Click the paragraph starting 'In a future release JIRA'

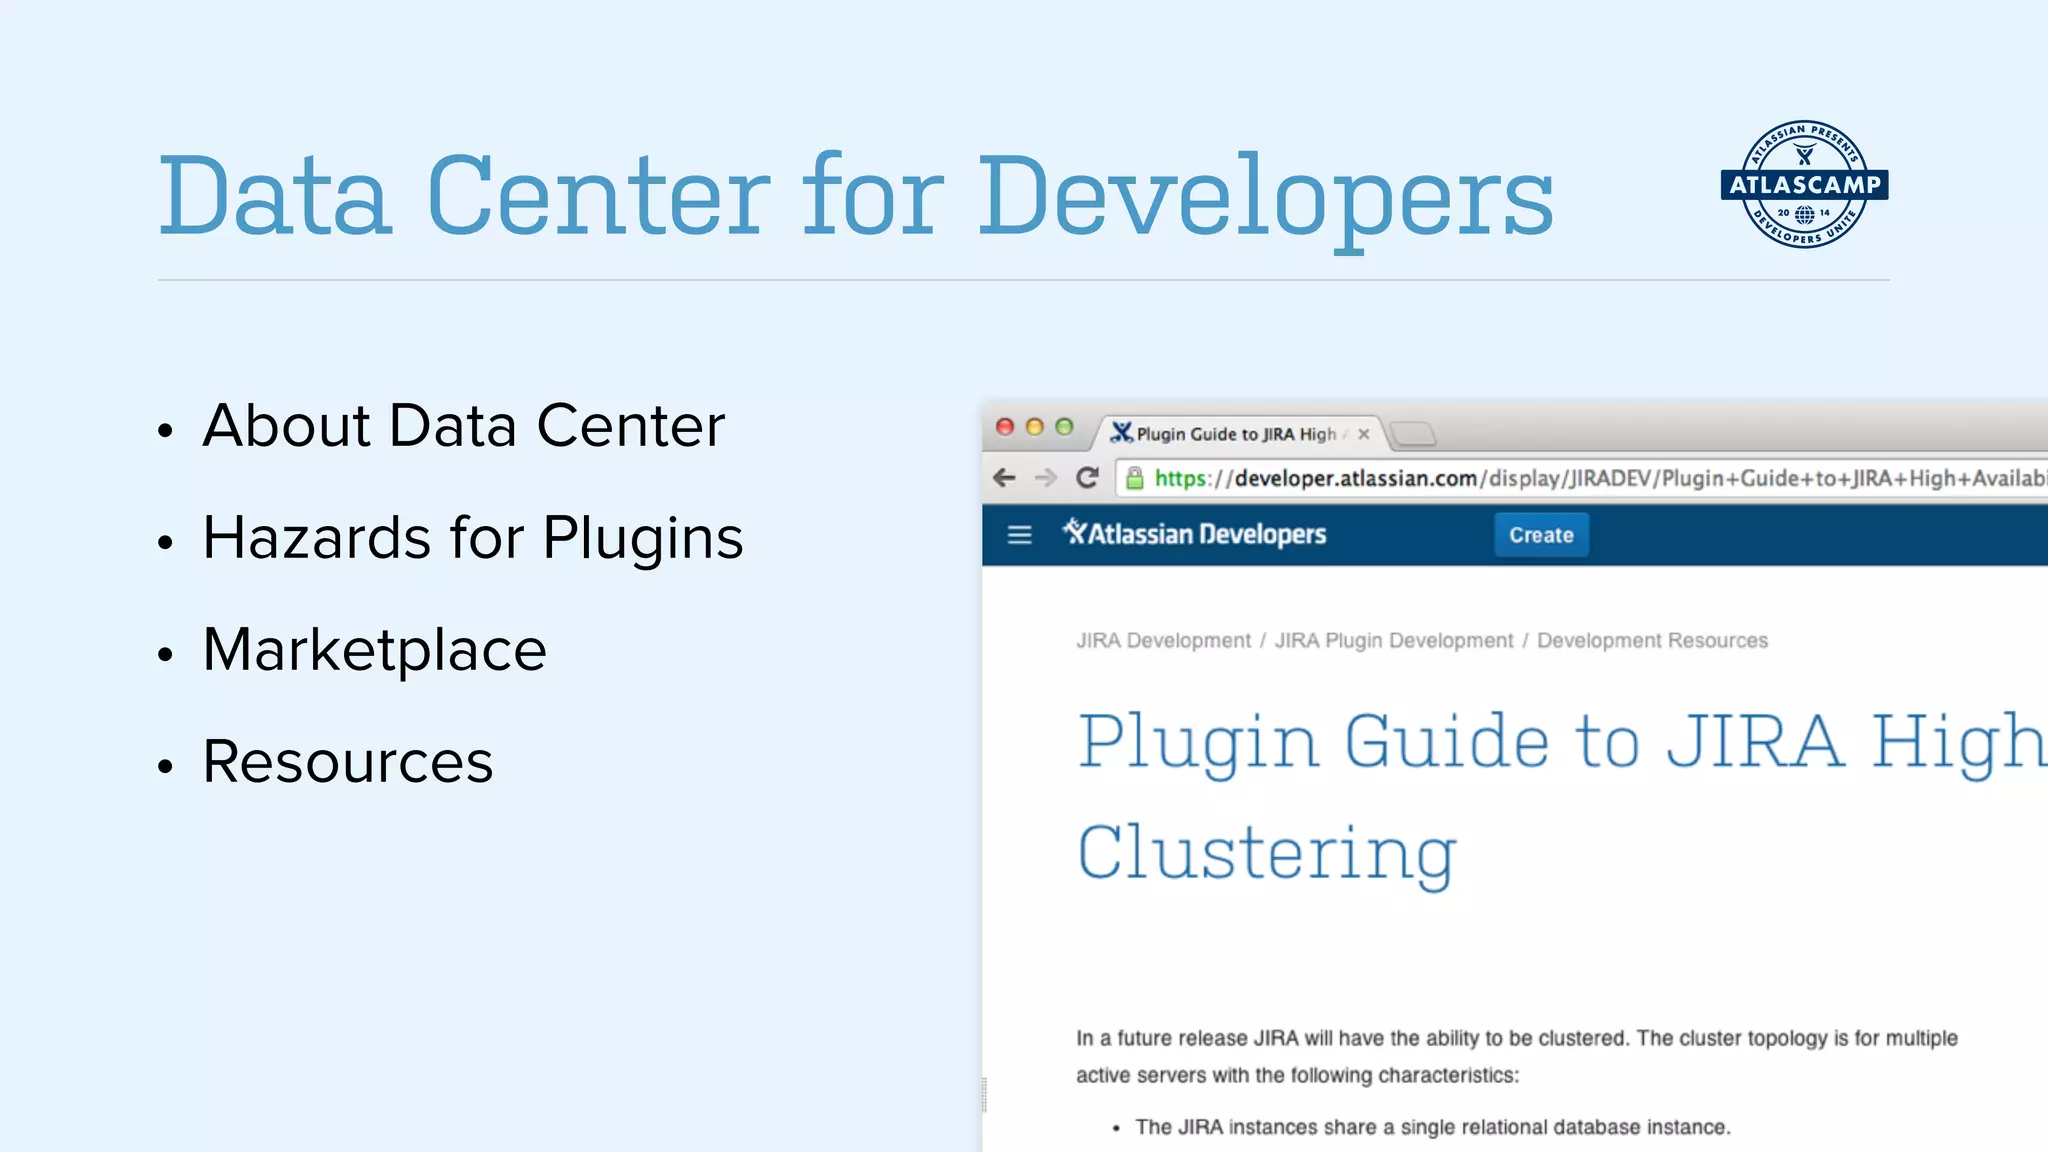1516,1056
